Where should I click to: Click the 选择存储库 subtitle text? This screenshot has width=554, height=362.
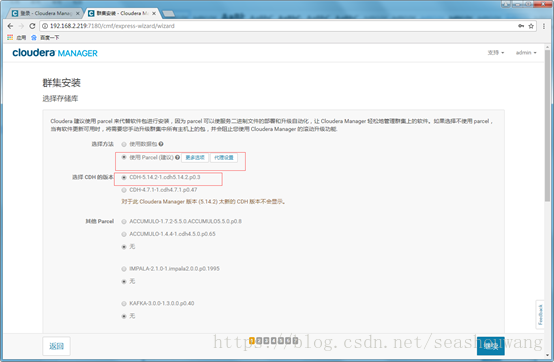click(60, 99)
